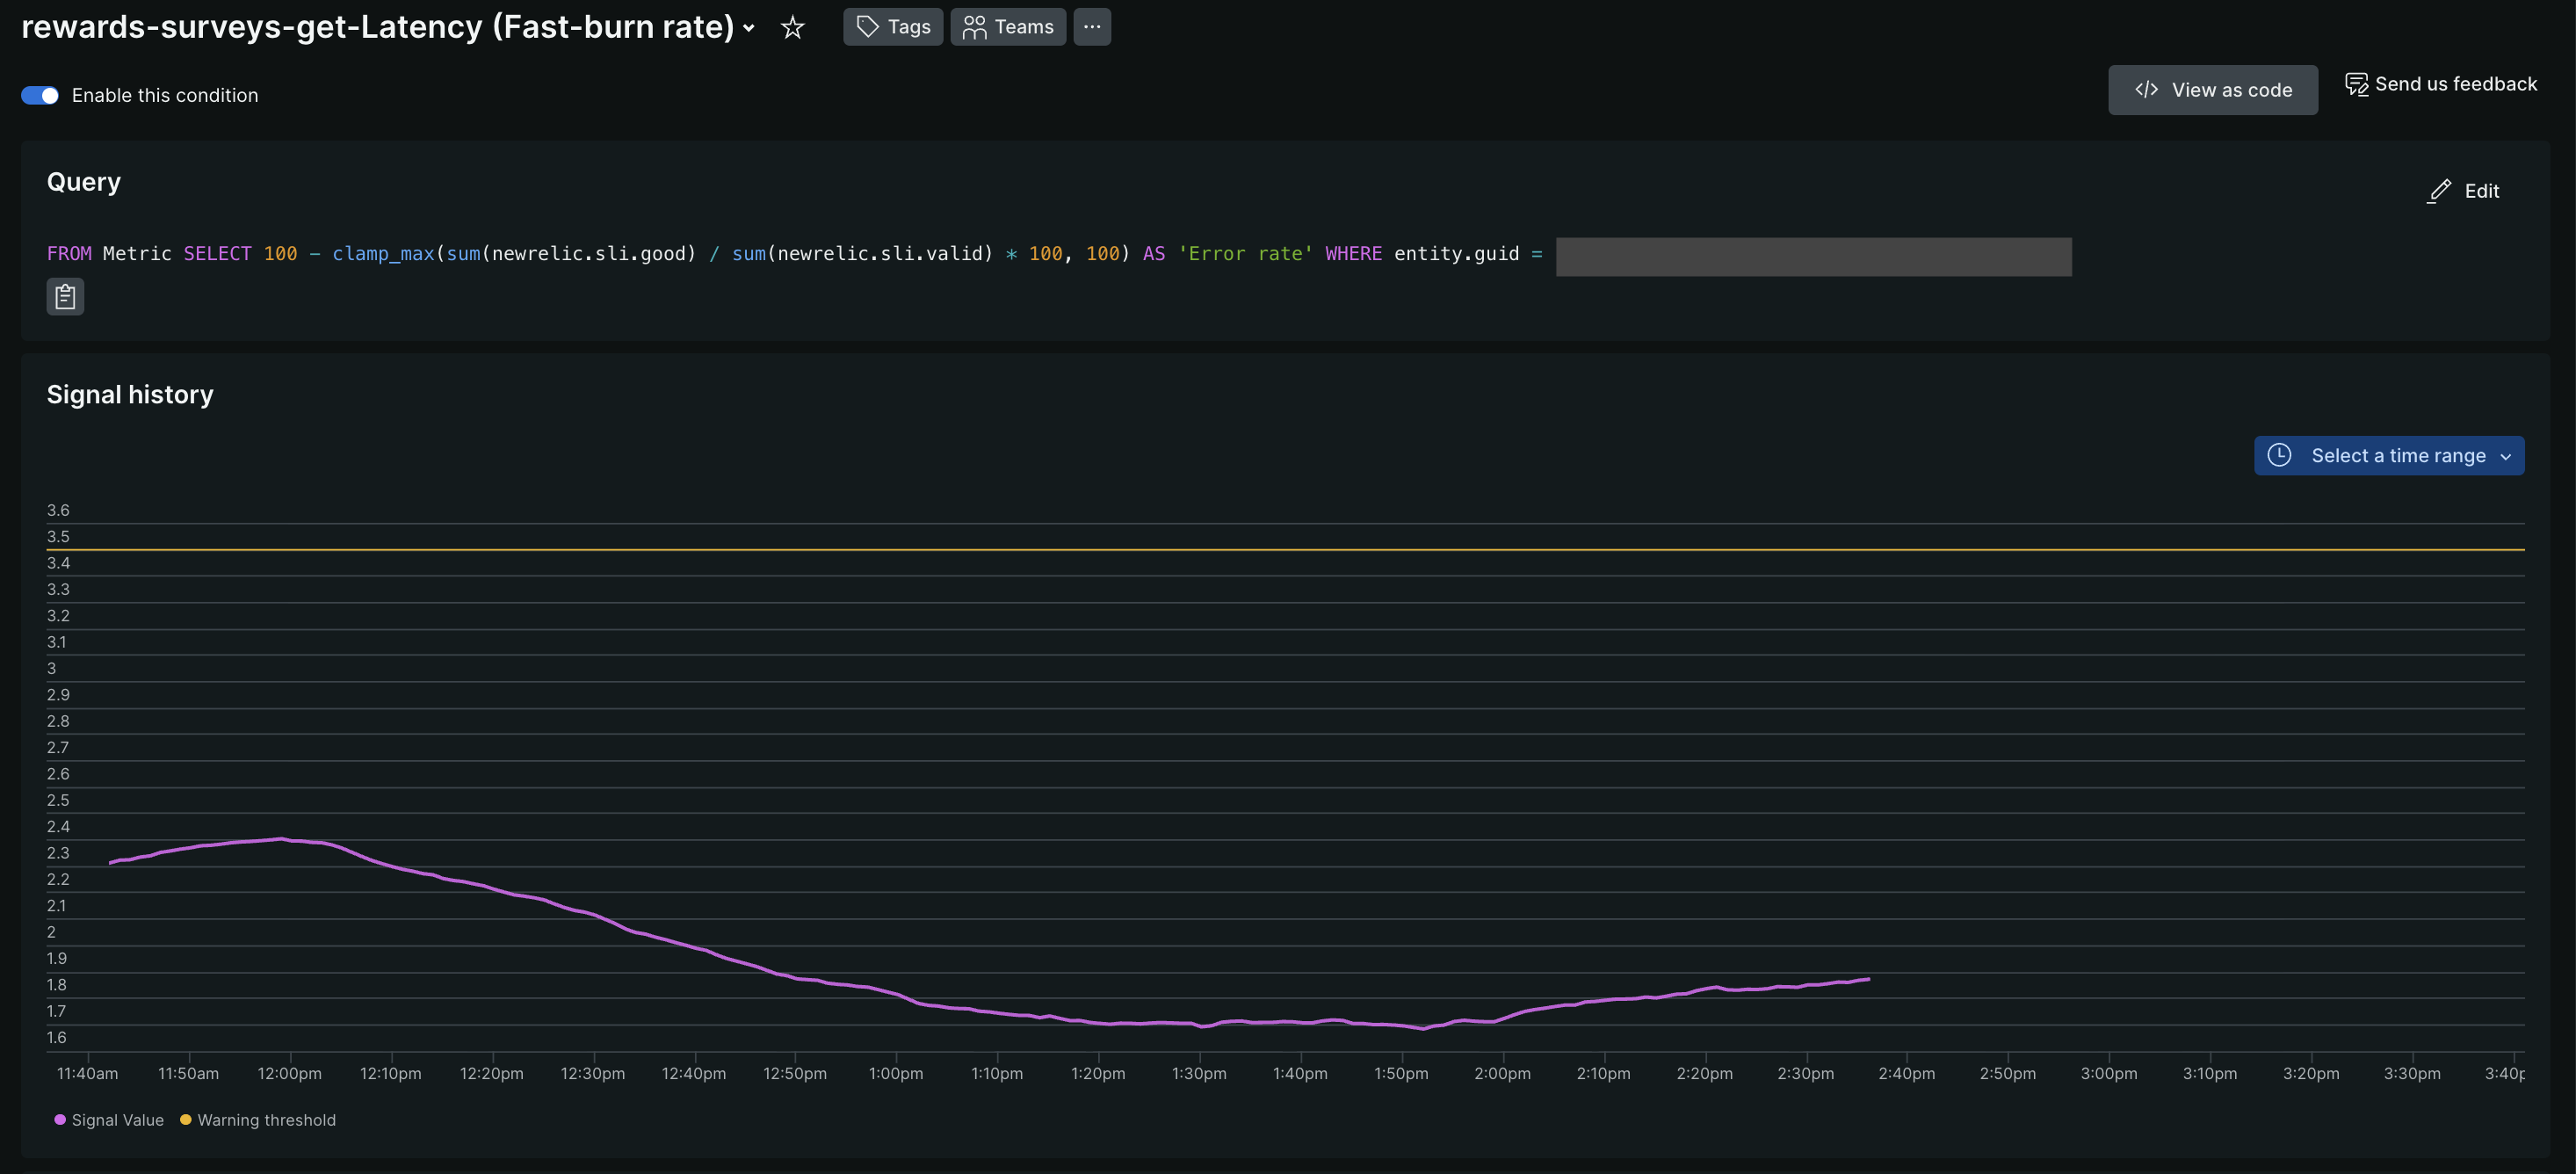Viewport: 2576px width, 1174px height.
Task: Click View as code button
Action: (2212, 90)
